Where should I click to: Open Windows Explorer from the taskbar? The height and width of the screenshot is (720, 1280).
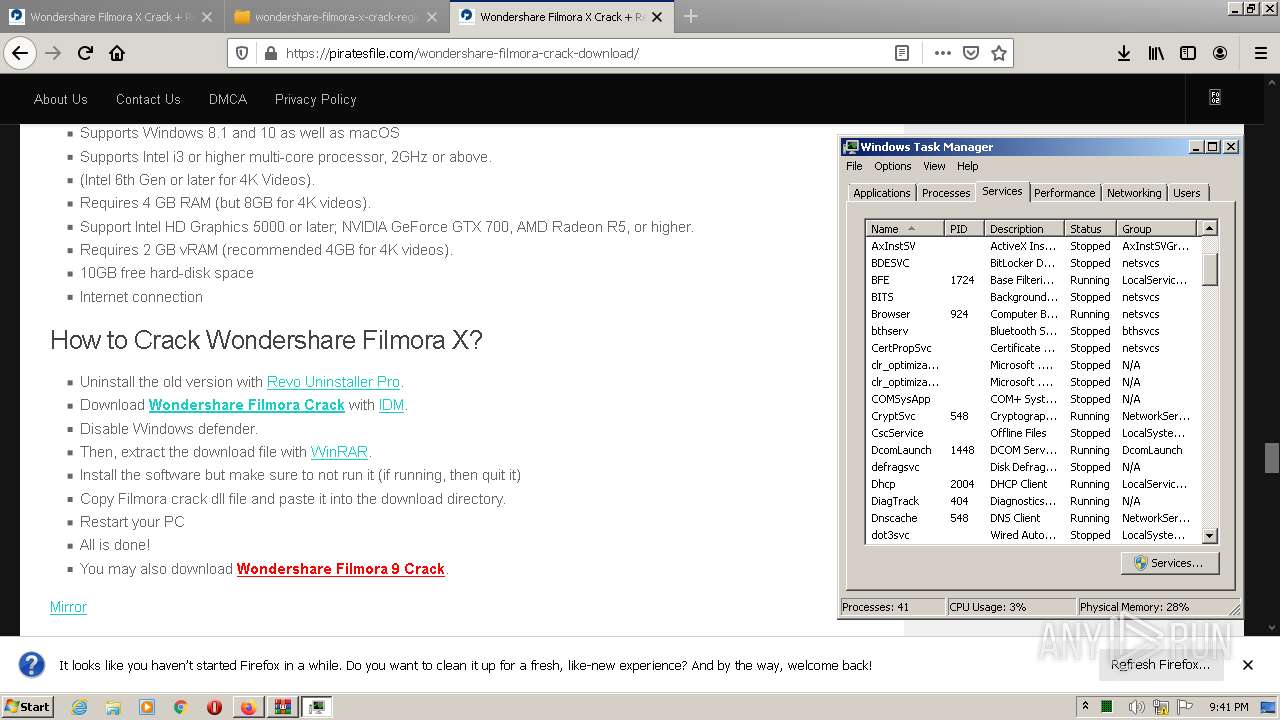tap(113, 707)
